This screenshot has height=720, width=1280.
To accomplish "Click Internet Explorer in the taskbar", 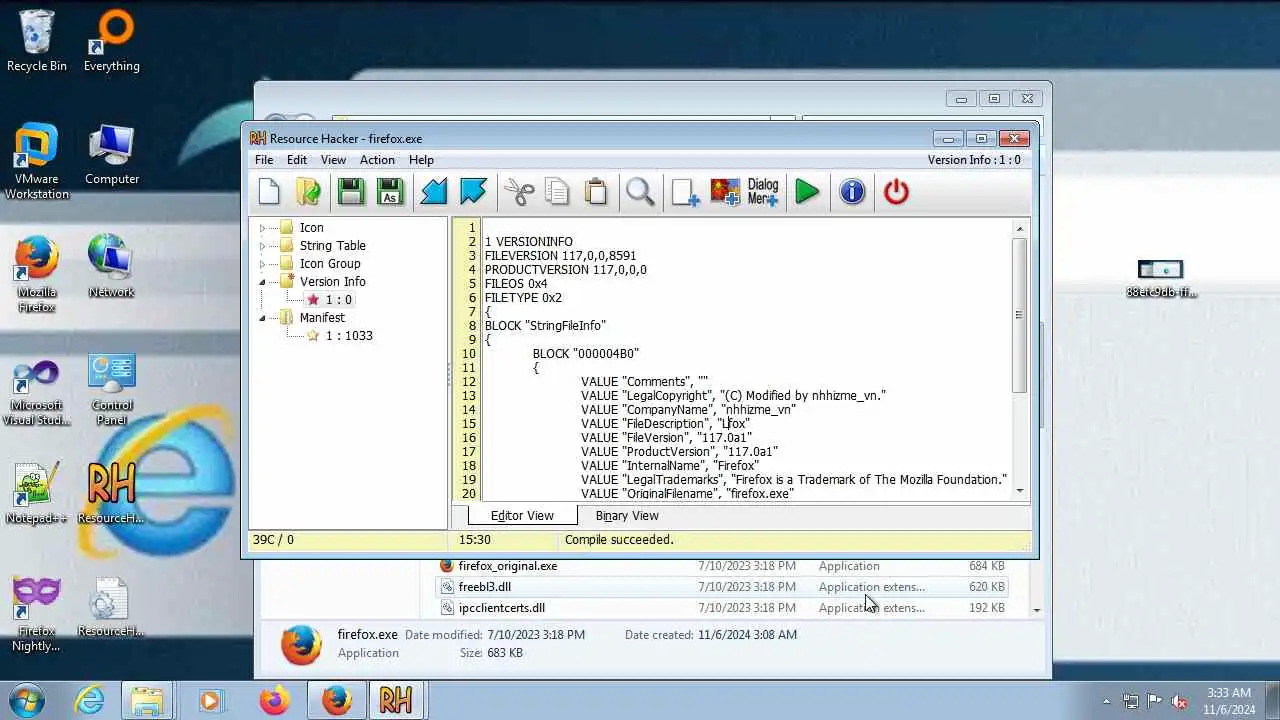I will tap(90, 700).
